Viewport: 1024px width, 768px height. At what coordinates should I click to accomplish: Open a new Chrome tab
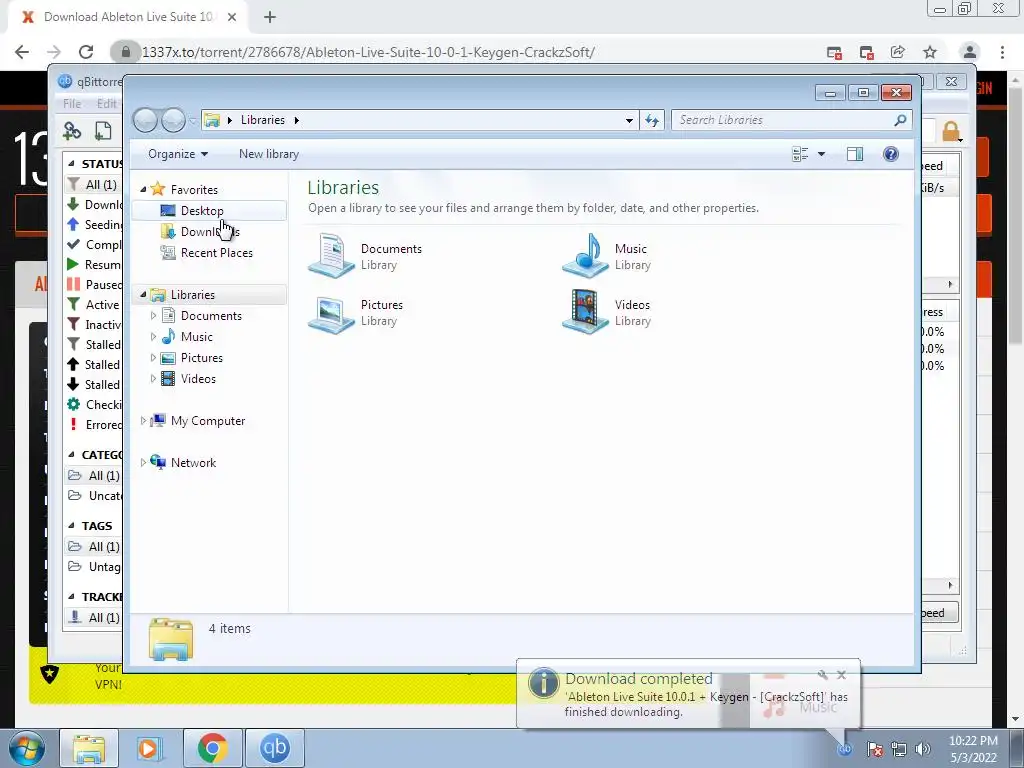tap(270, 17)
